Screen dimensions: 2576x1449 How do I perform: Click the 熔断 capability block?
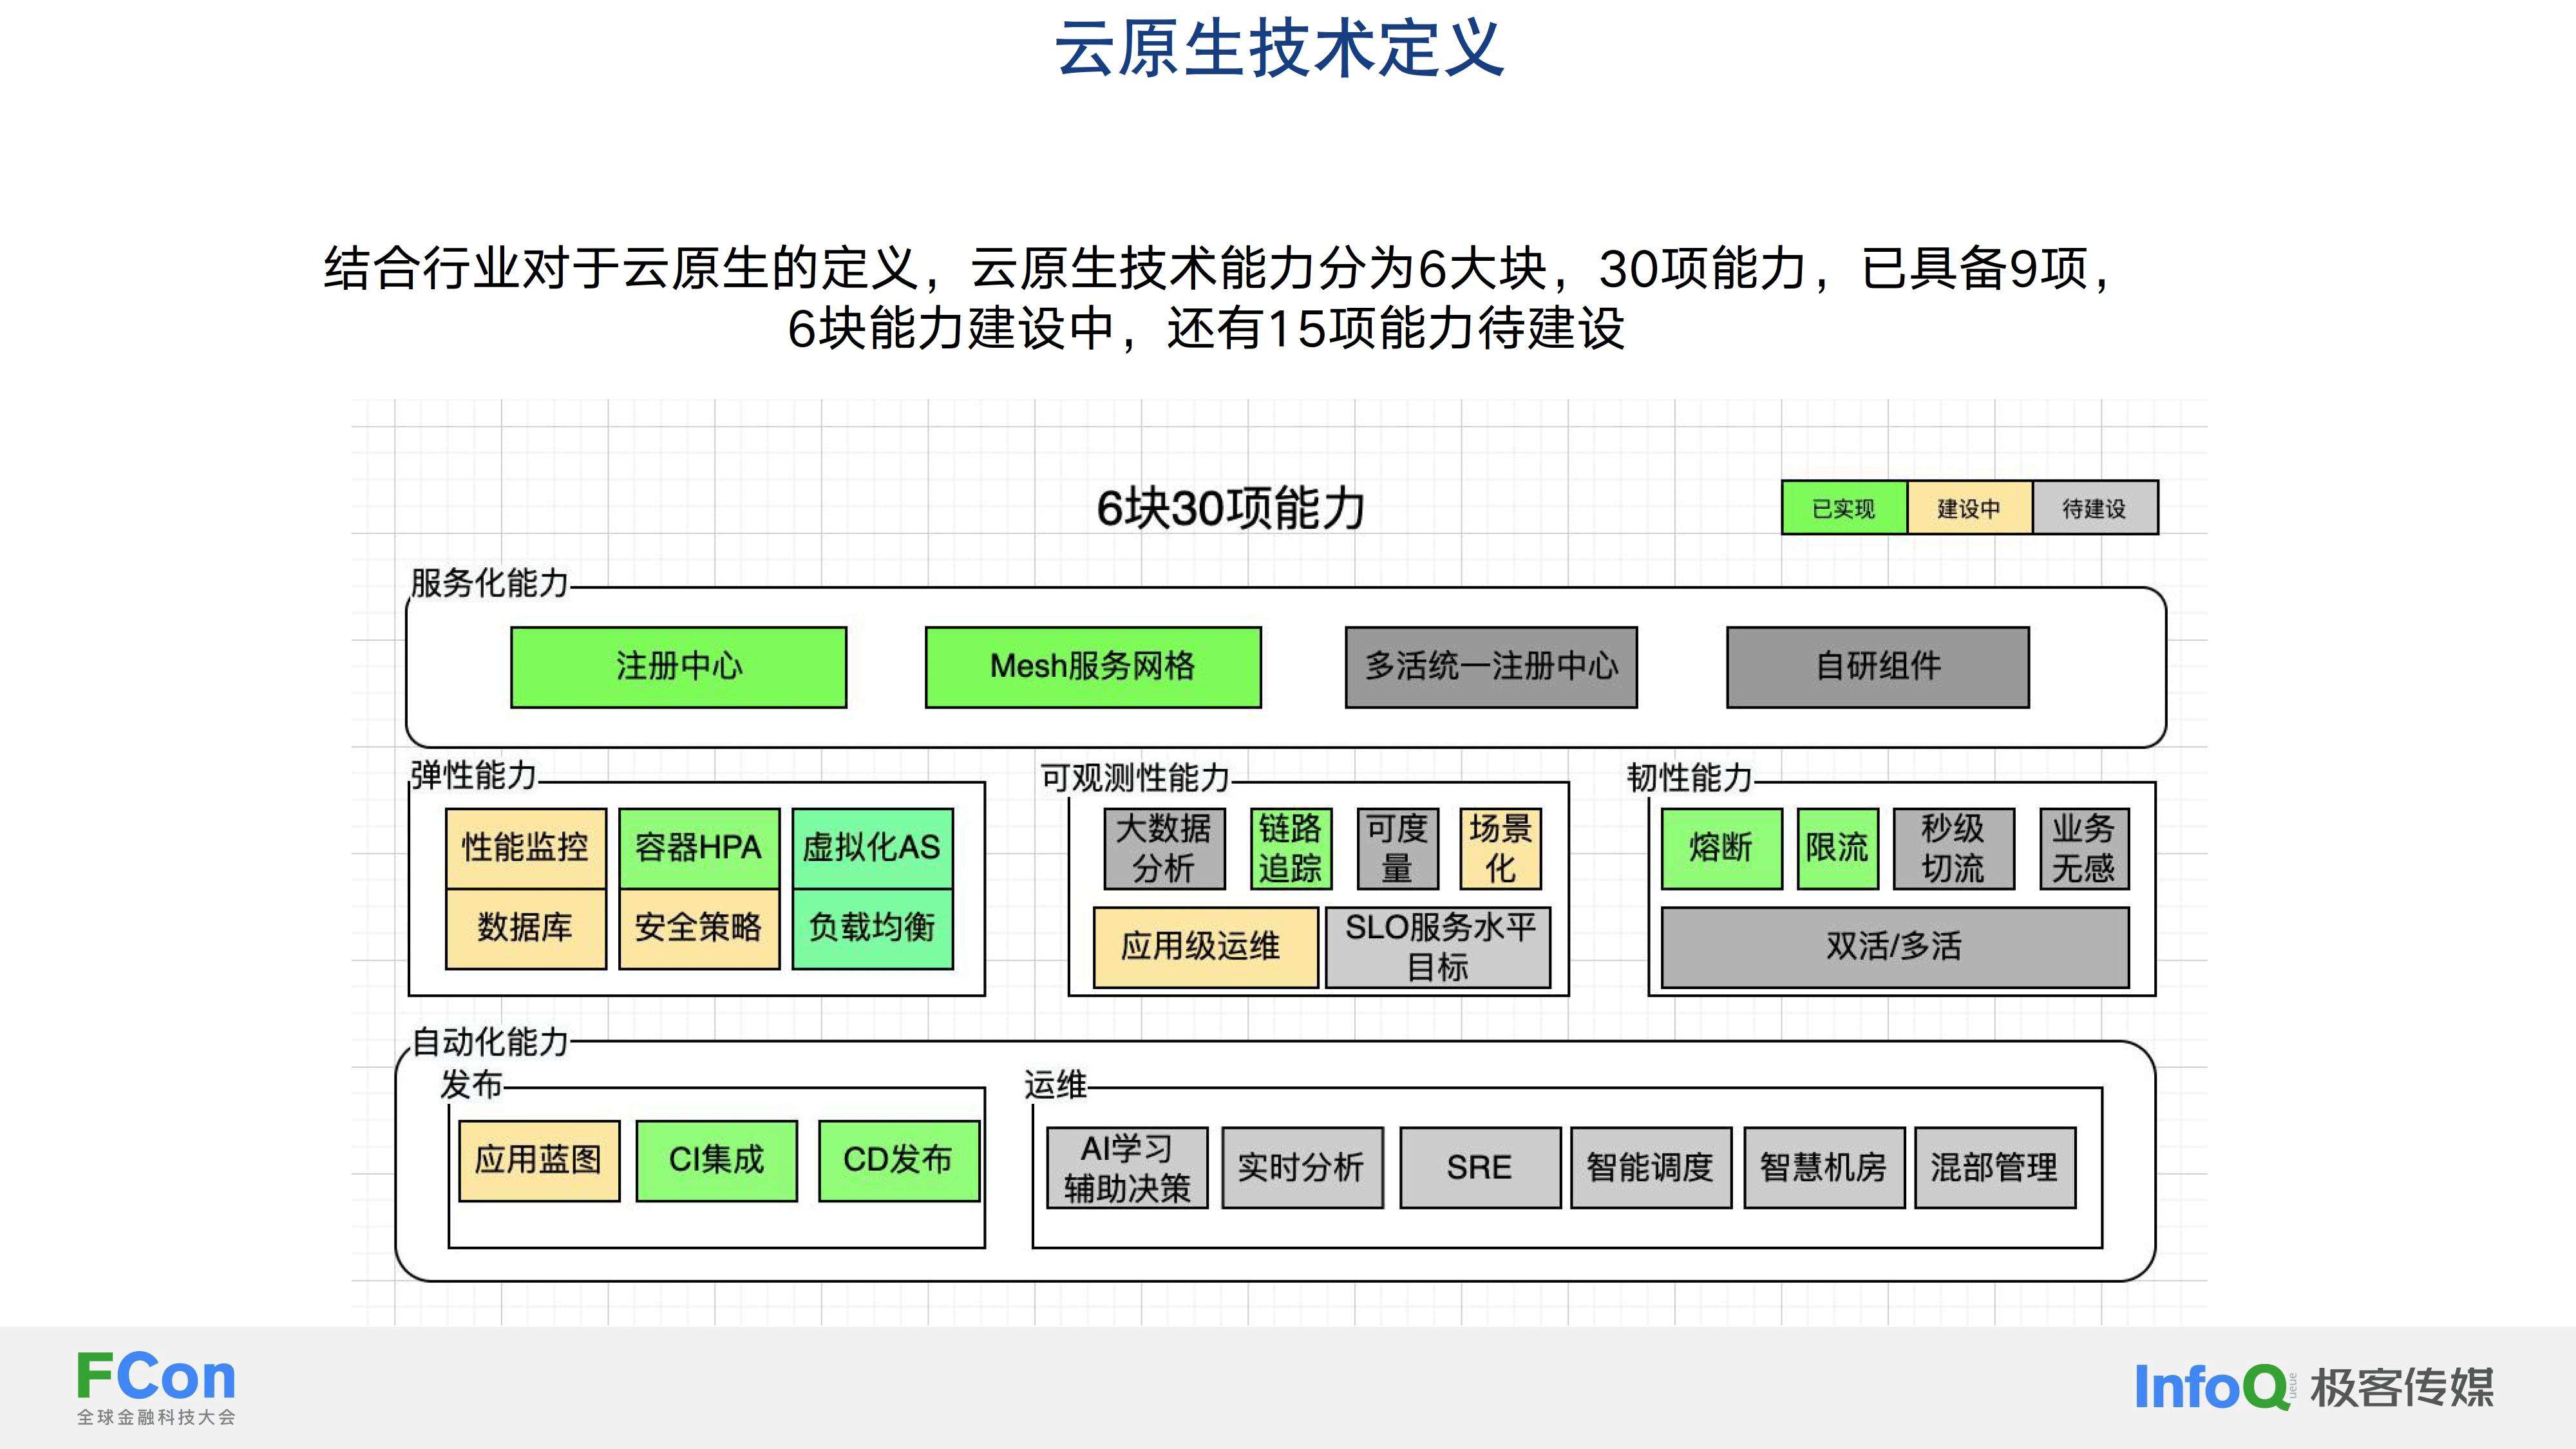point(1720,849)
